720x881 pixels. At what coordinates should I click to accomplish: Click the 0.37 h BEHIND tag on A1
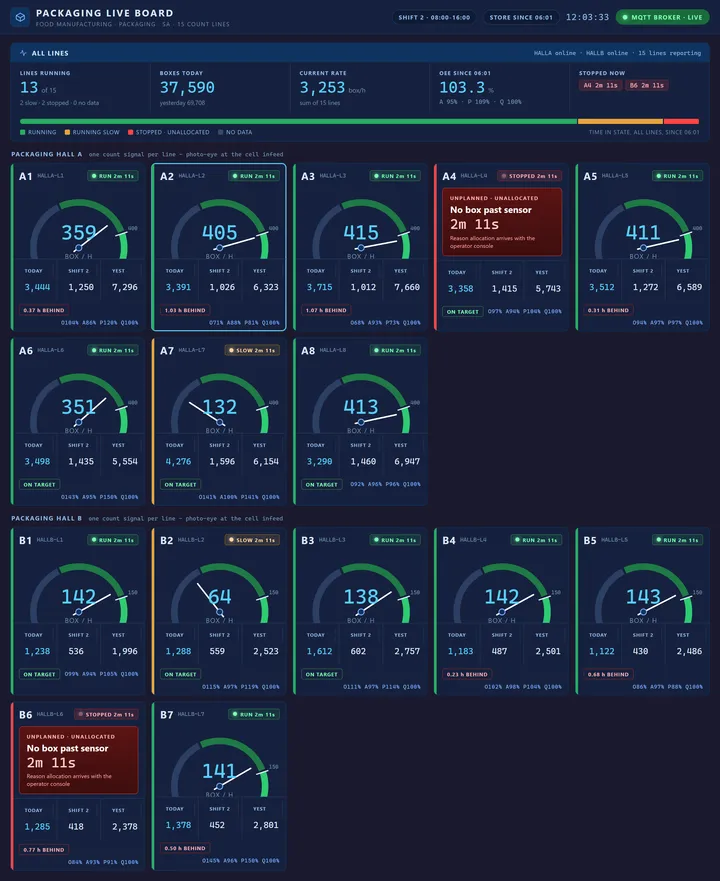click(44, 310)
